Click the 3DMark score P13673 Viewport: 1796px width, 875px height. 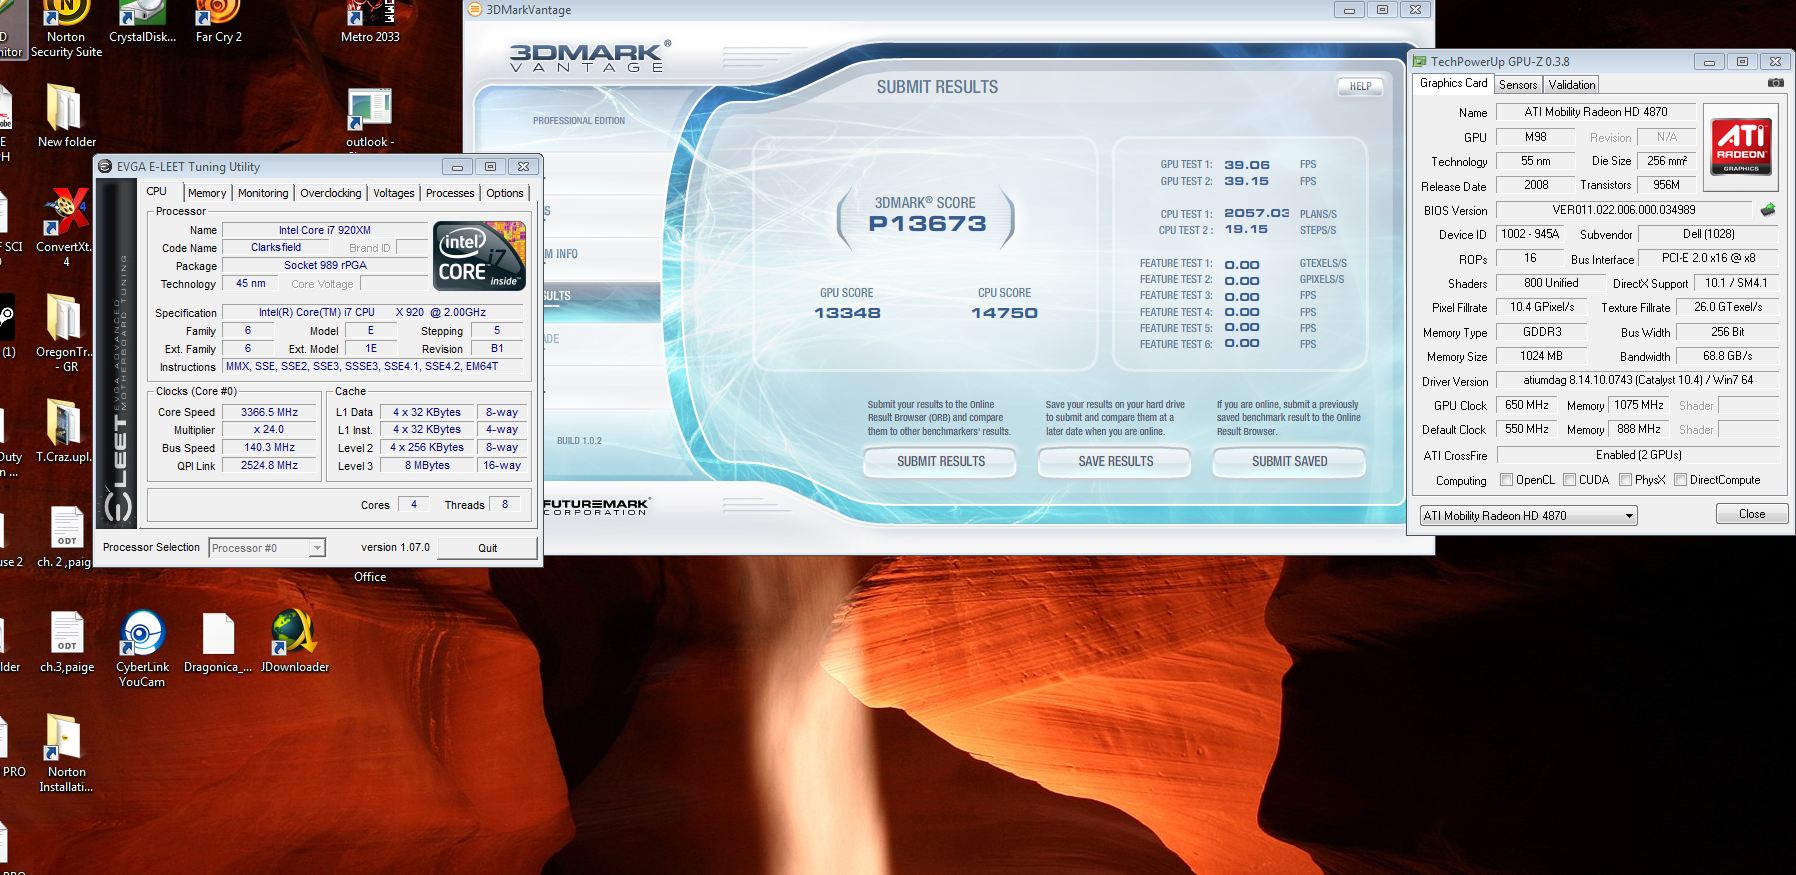(927, 224)
